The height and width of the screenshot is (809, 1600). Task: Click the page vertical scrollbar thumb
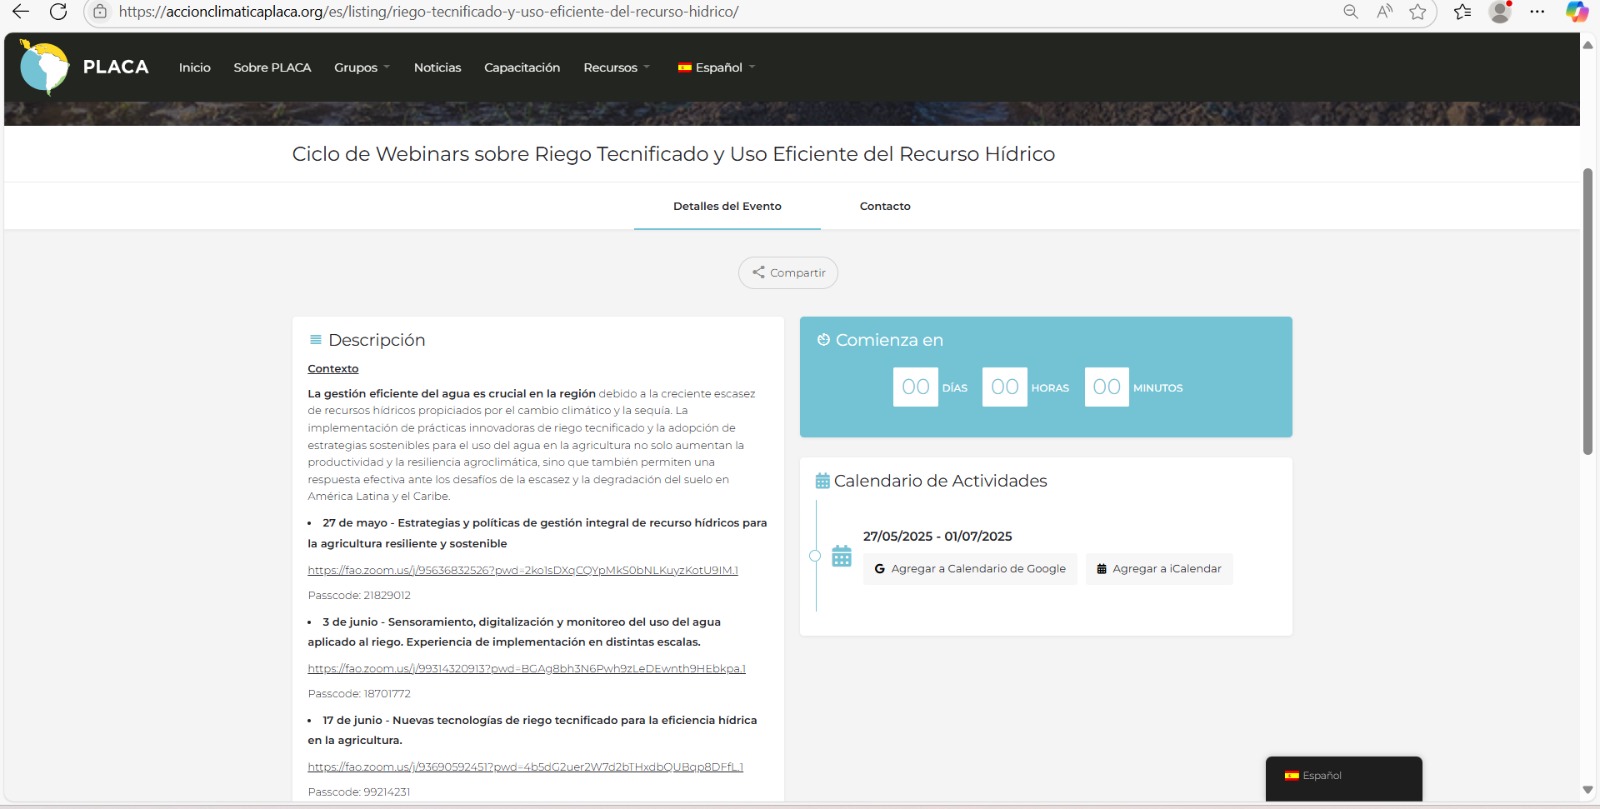coord(1587,310)
